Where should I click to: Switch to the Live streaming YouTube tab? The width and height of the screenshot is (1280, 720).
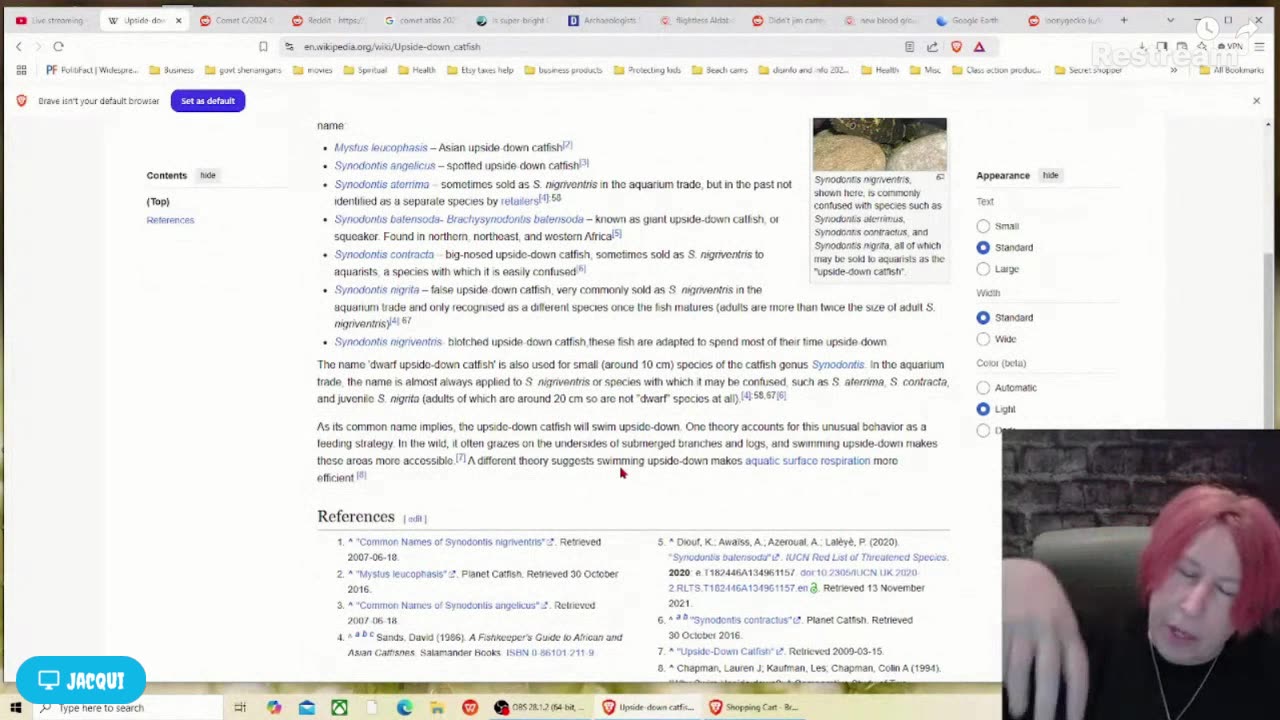50,20
